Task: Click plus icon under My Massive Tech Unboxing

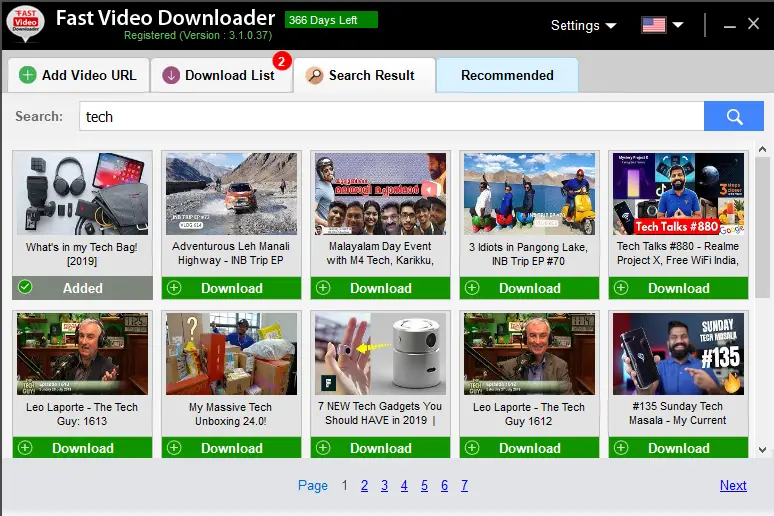Action: (x=174, y=448)
